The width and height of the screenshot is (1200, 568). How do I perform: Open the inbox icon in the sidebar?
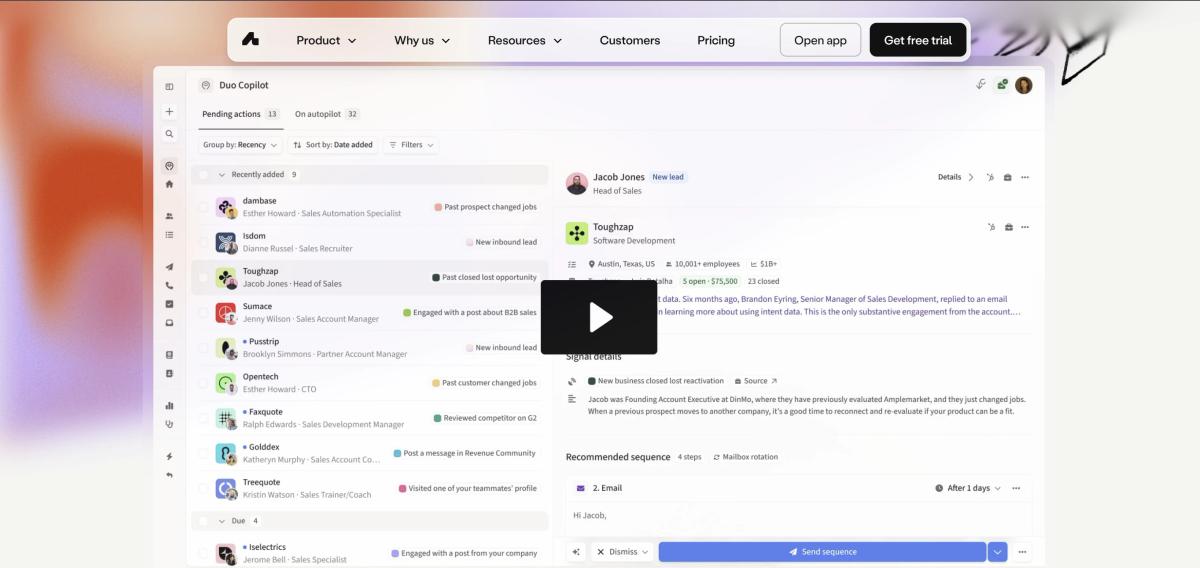pyautogui.click(x=169, y=323)
